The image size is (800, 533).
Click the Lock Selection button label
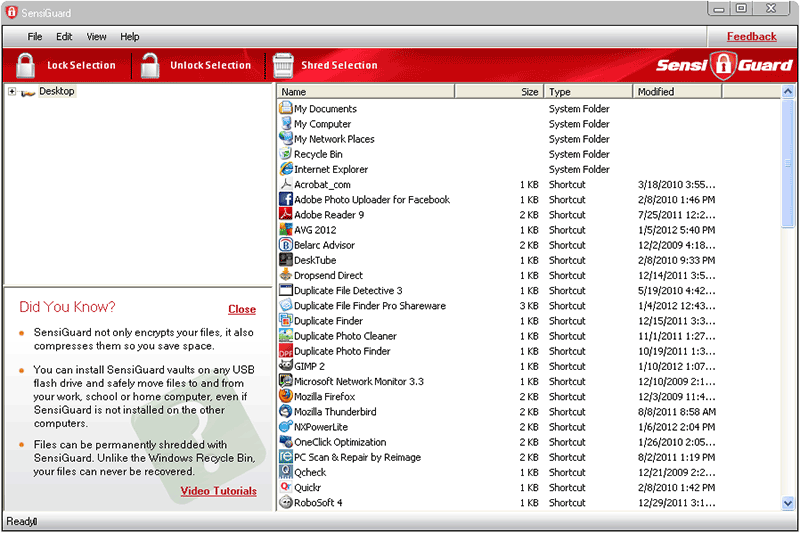click(x=81, y=65)
